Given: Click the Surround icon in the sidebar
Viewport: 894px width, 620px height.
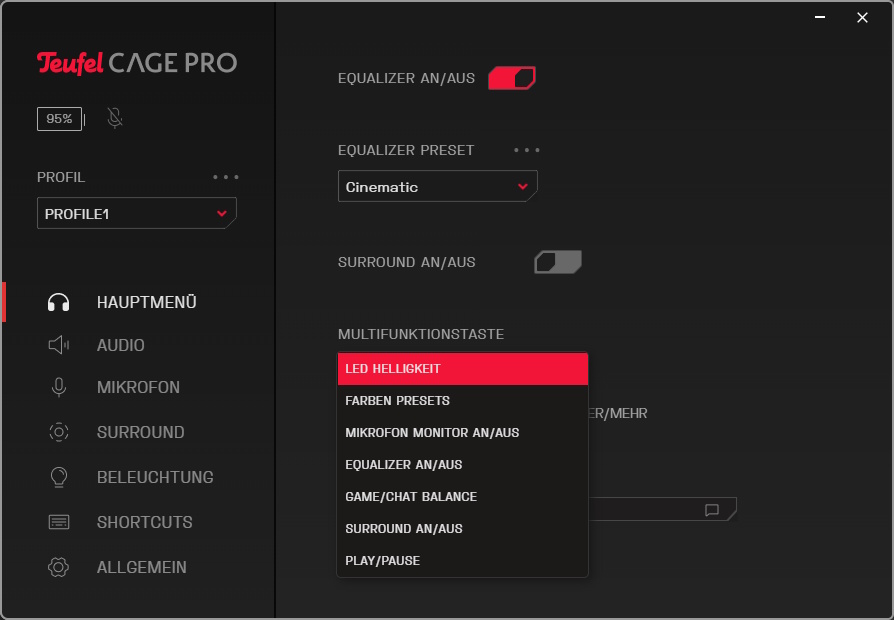Looking at the screenshot, I should tap(59, 432).
